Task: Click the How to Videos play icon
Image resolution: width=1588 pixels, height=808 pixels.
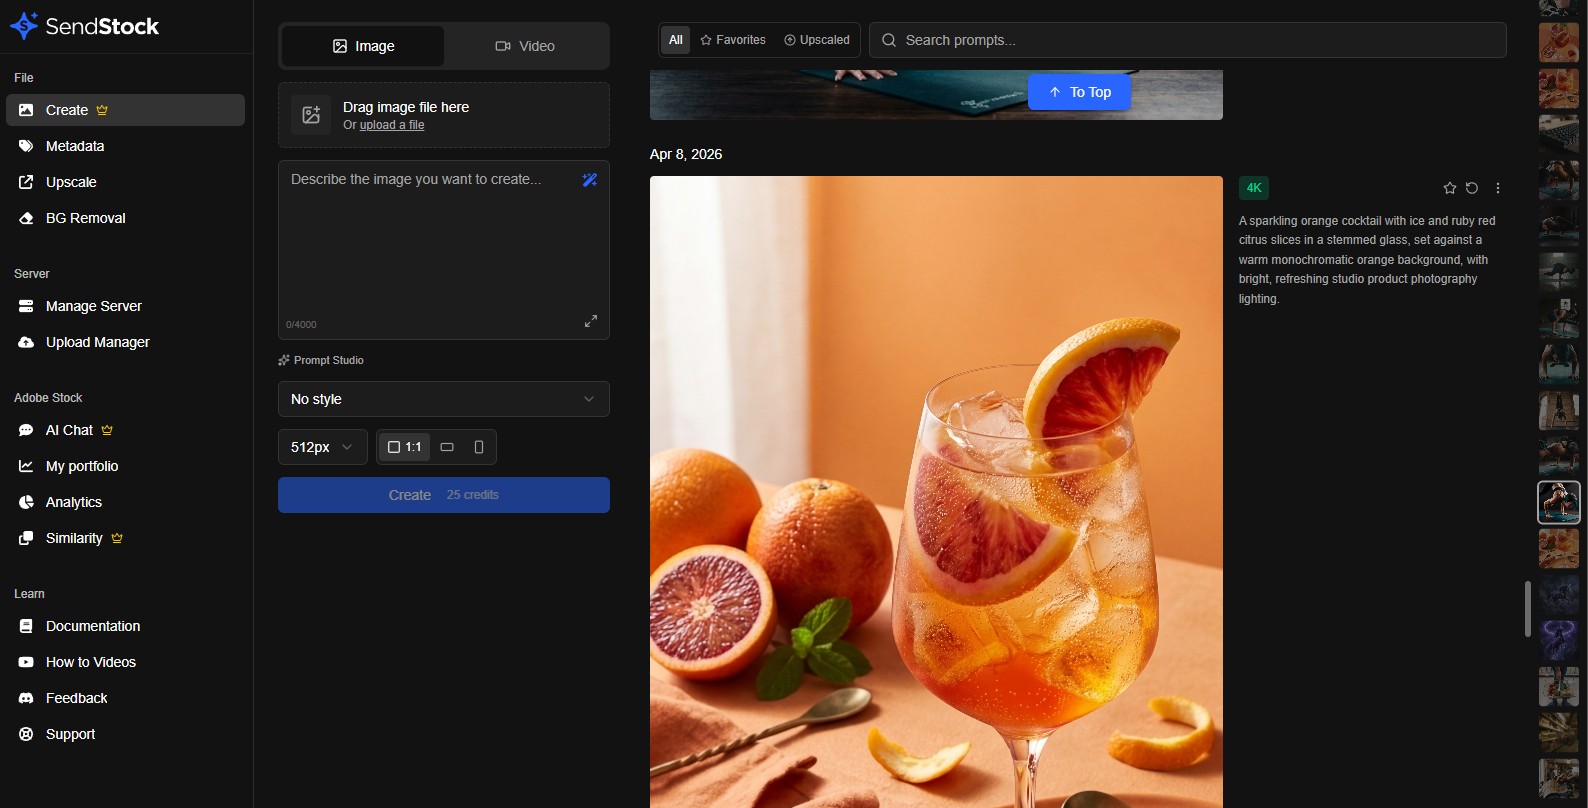Action: [x=26, y=662]
